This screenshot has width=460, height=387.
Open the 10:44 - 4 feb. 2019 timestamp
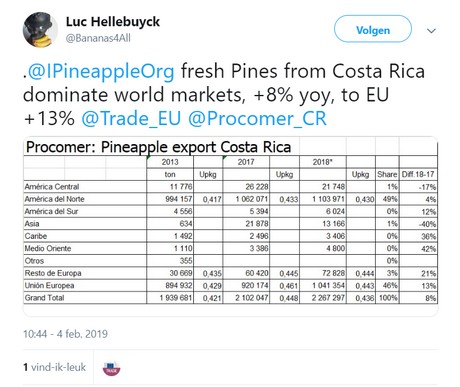(x=65, y=334)
